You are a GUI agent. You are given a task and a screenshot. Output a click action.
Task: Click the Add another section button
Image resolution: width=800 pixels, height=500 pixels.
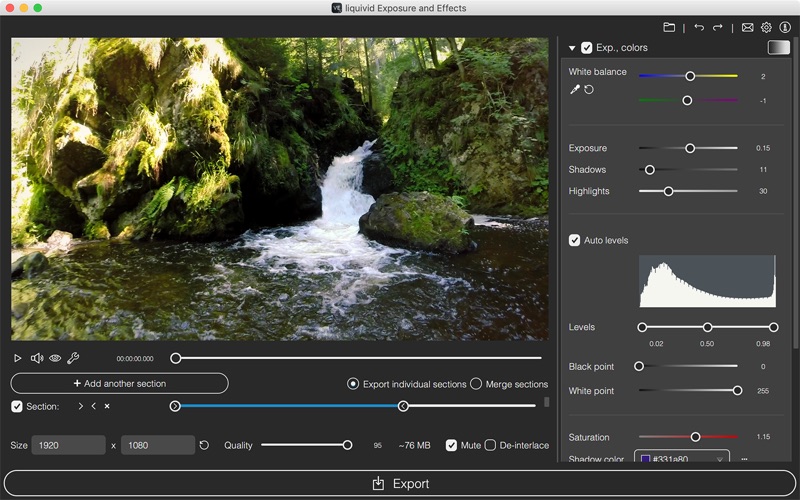(x=120, y=384)
